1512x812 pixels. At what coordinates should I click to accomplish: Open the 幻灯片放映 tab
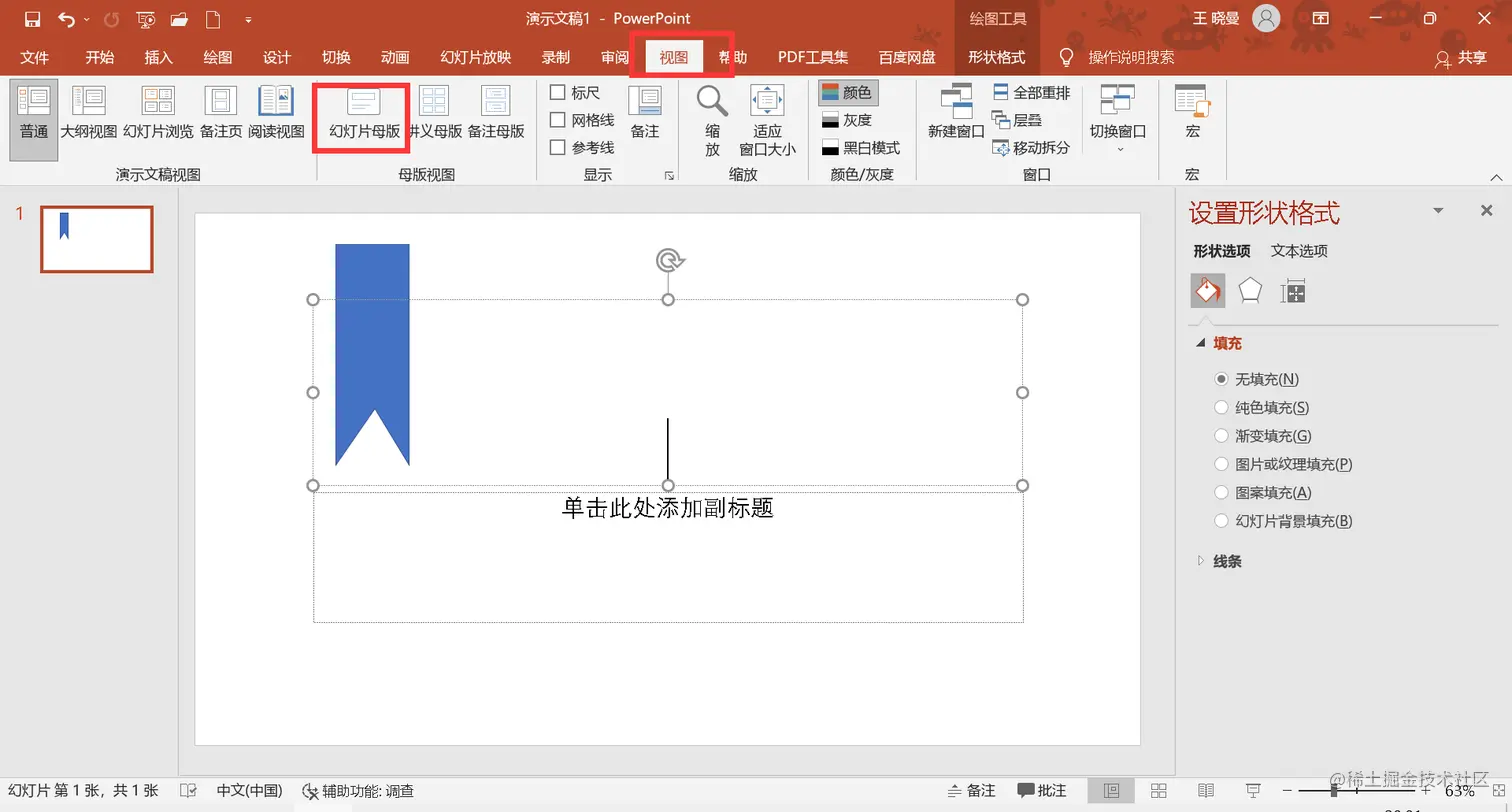click(x=476, y=57)
